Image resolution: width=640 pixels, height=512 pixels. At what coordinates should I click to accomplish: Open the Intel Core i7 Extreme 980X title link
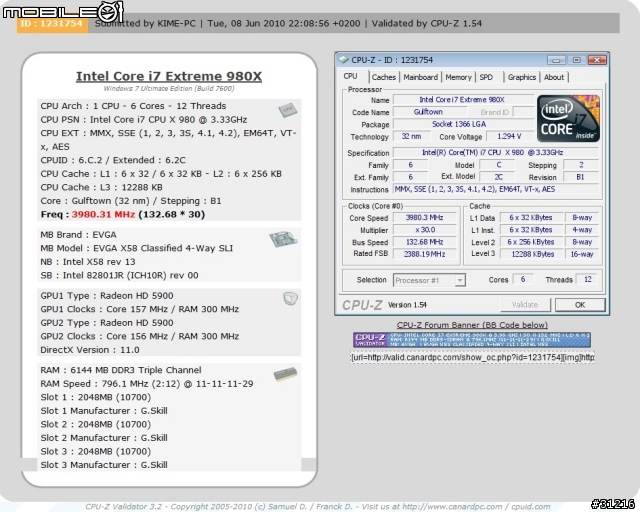[x=169, y=76]
